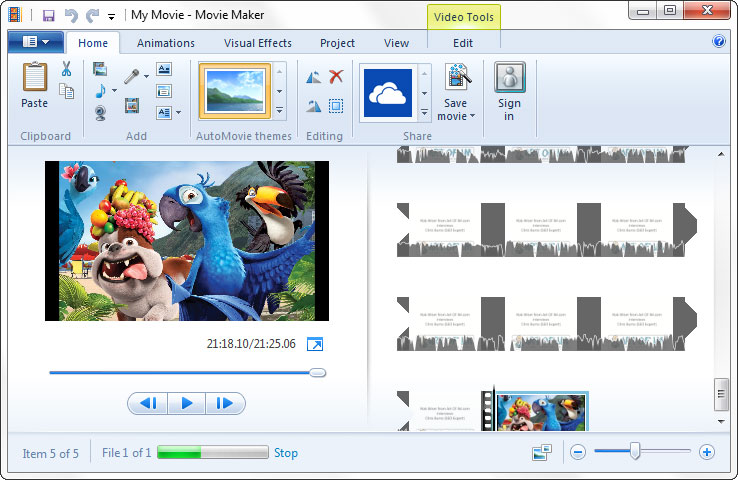The width and height of the screenshot is (738, 480).
Task: Click the video preview monitor image
Action: (187, 241)
